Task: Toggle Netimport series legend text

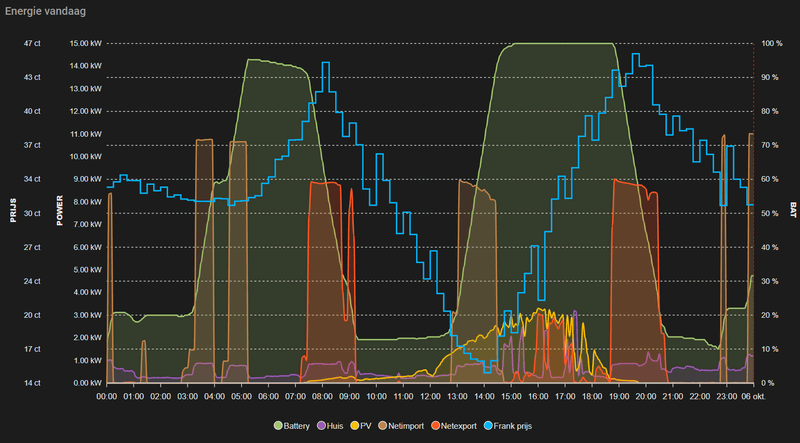Action: coord(406,426)
